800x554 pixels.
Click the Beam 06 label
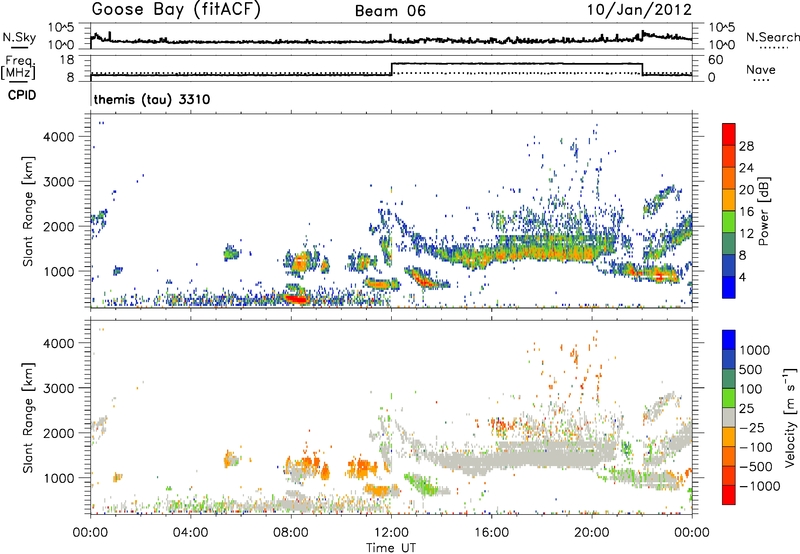(x=390, y=11)
